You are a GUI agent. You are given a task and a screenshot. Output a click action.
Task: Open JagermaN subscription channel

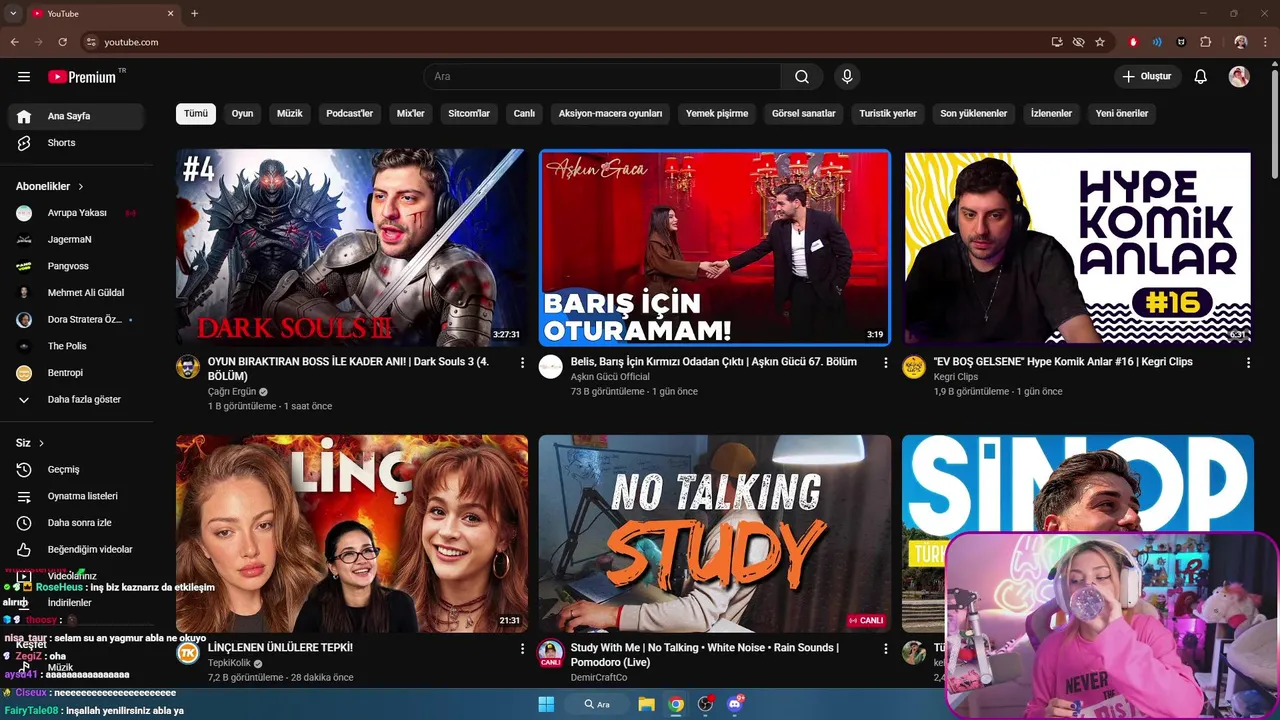click(76, 240)
